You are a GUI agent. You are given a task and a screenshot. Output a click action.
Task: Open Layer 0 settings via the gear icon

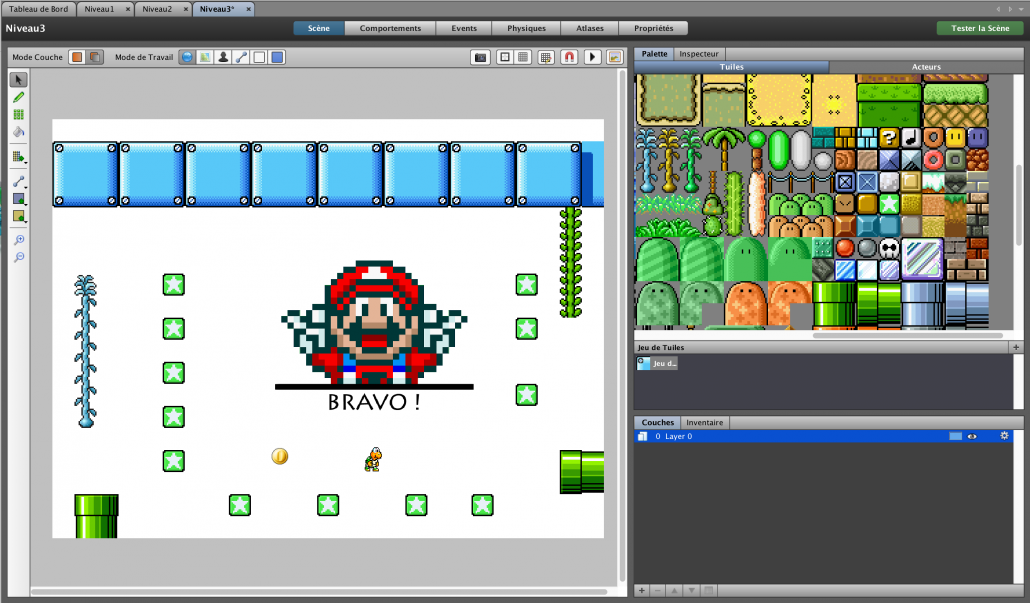tap(1004, 436)
